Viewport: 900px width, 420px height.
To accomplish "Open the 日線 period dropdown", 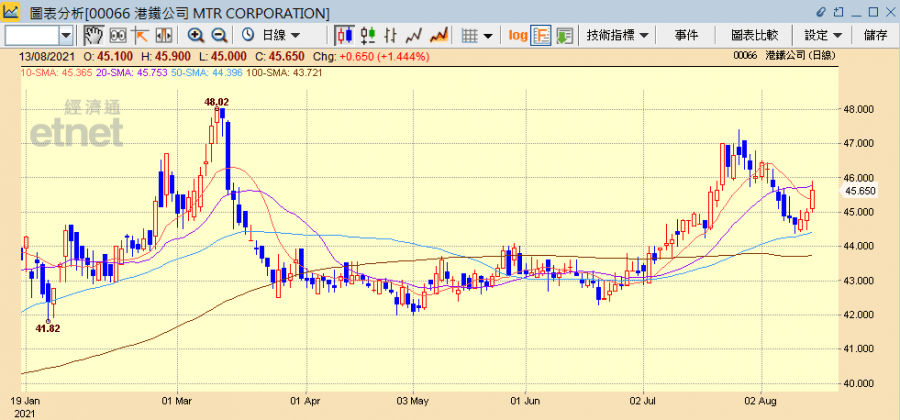I will [273, 35].
